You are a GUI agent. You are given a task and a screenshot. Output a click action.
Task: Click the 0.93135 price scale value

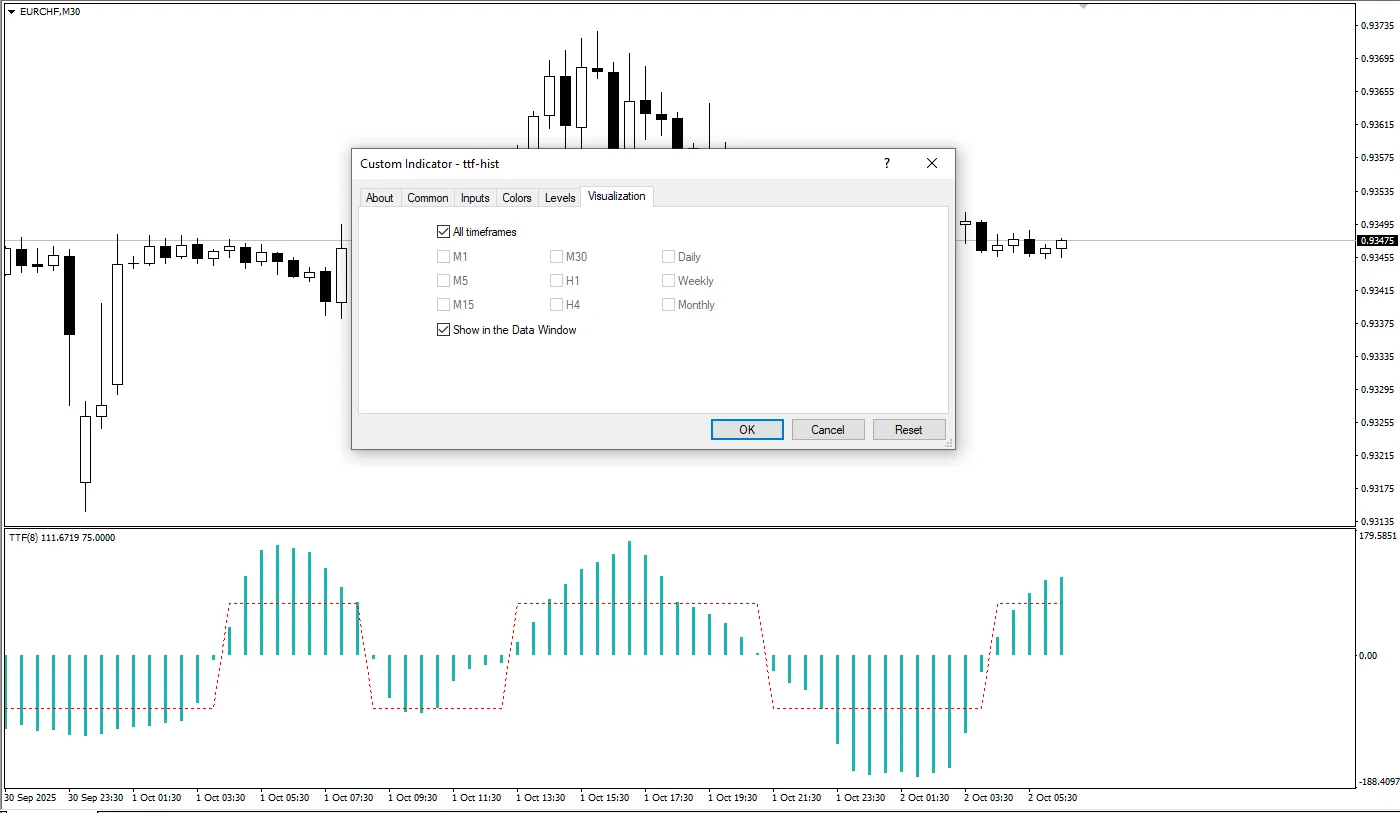point(1378,522)
